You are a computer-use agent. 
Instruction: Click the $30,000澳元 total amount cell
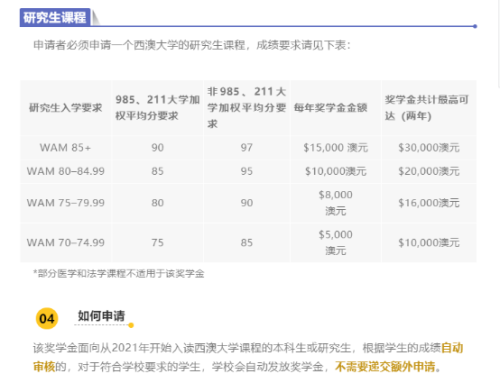coord(429,147)
